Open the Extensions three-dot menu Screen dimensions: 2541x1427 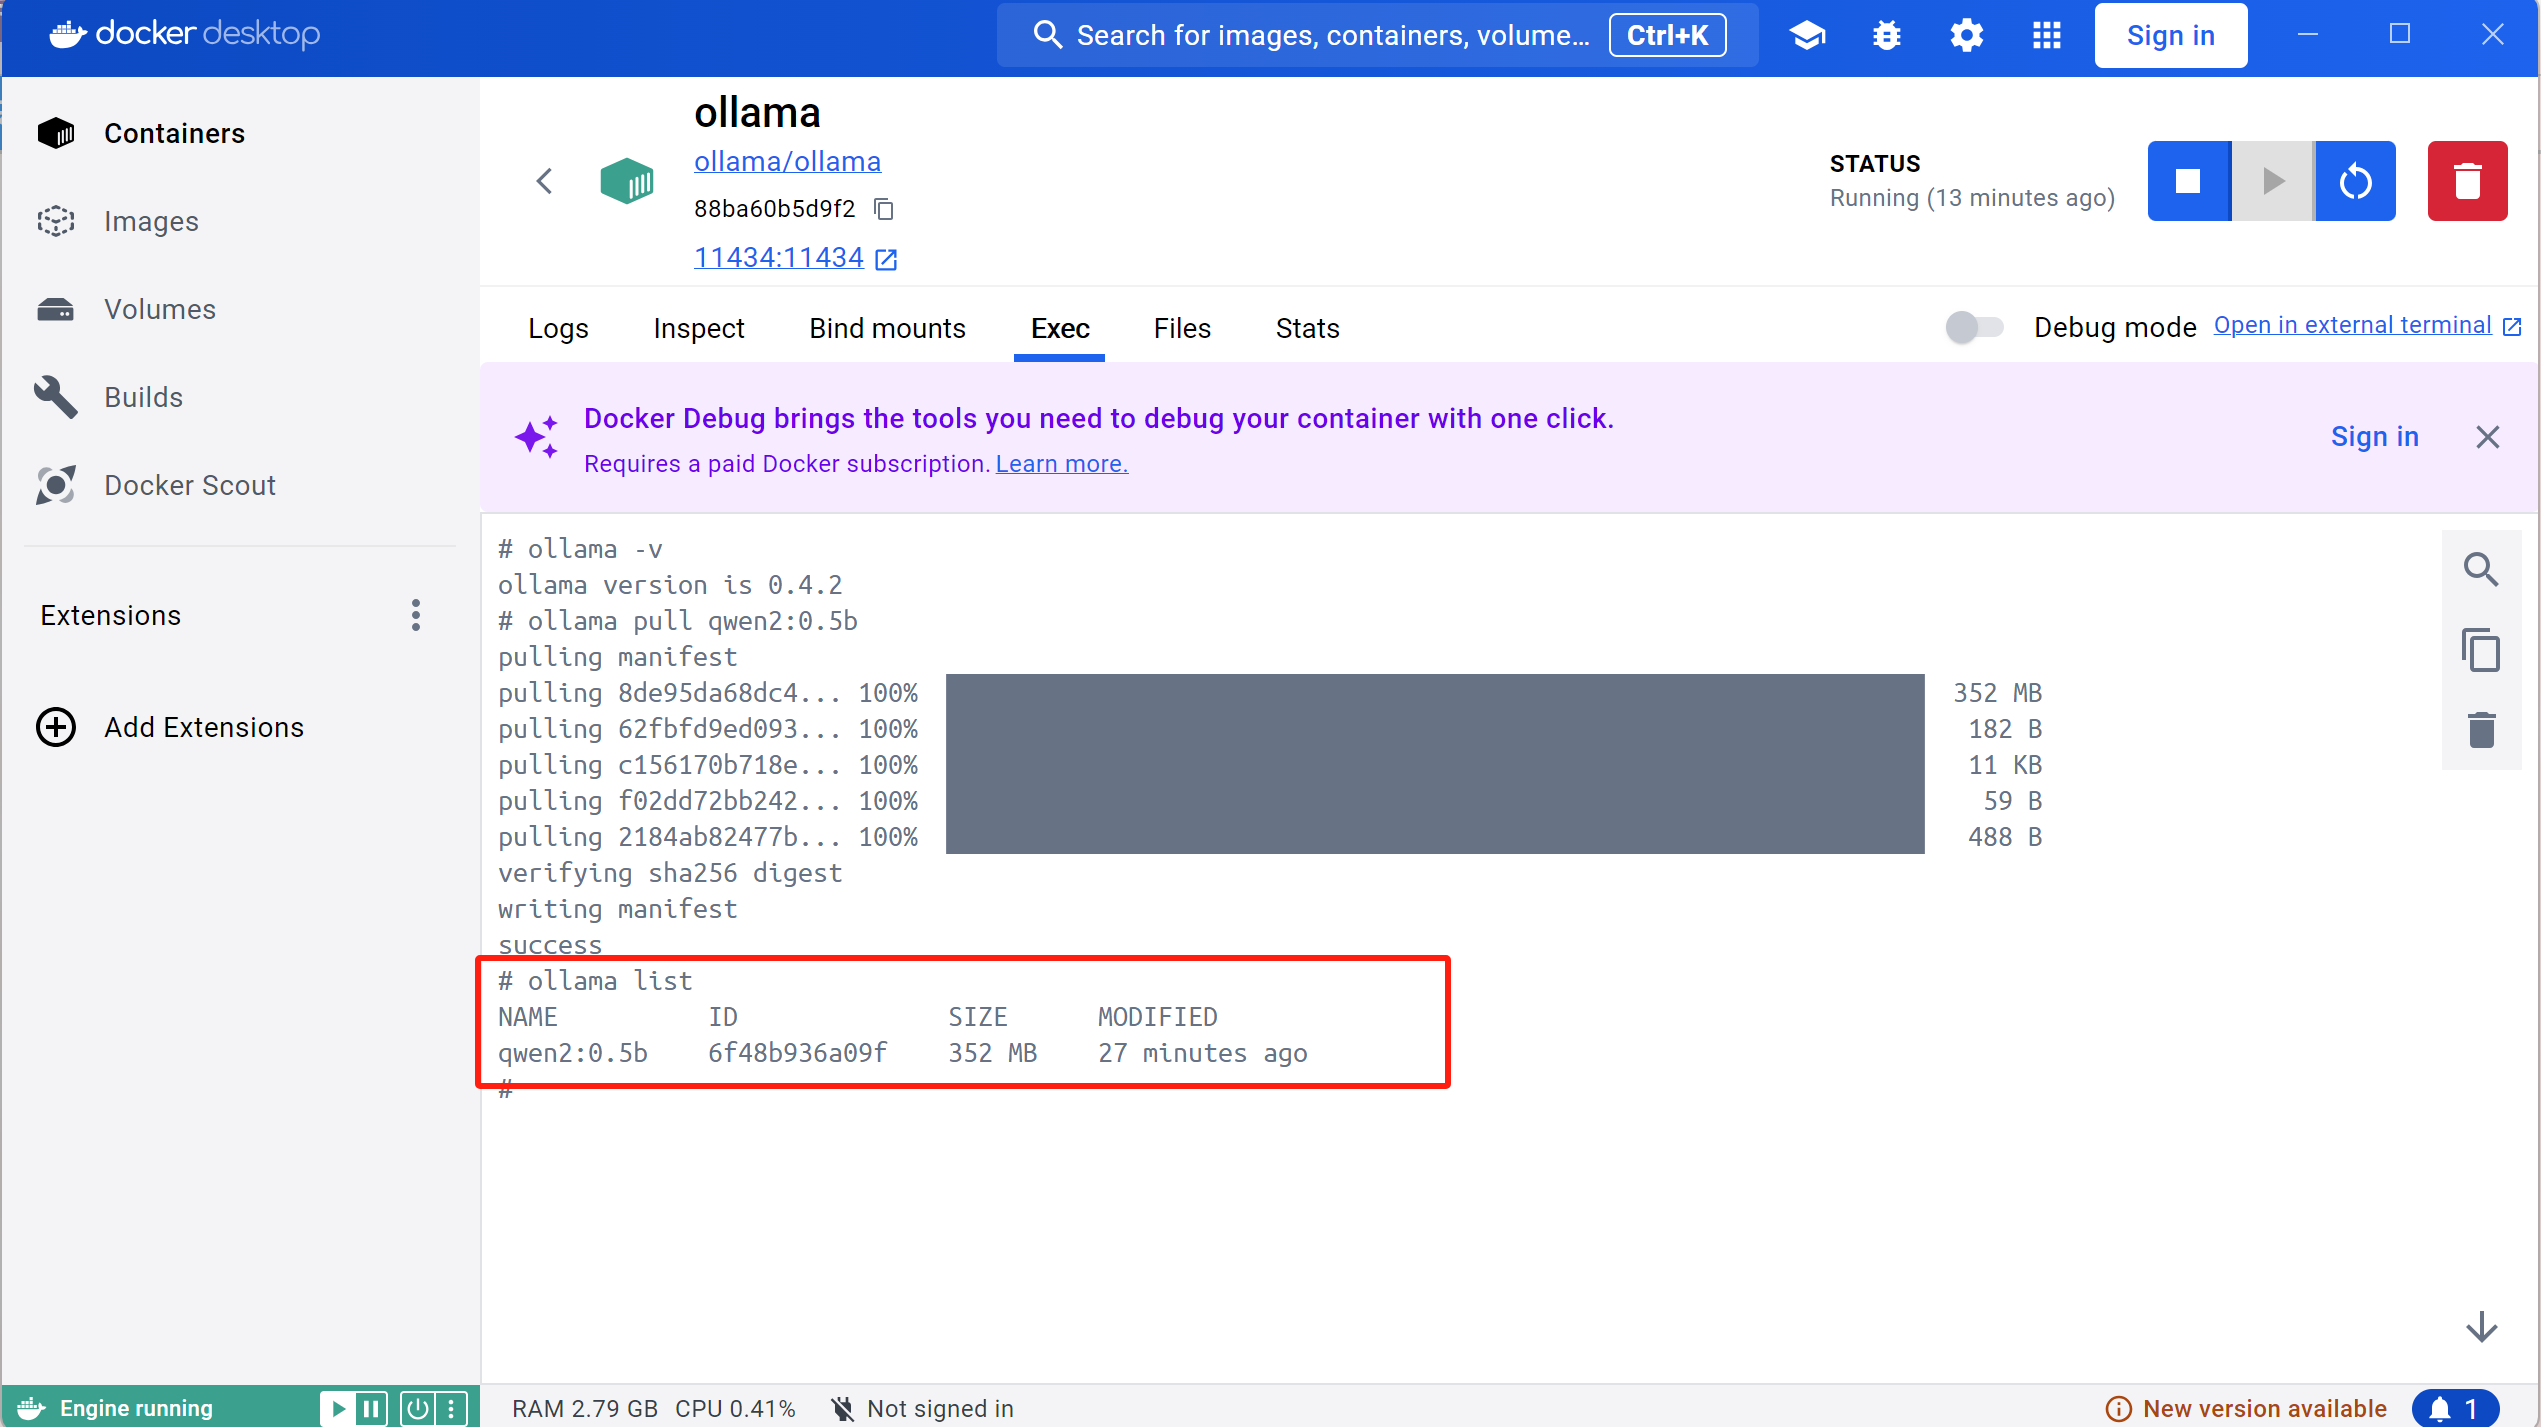(x=416, y=615)
